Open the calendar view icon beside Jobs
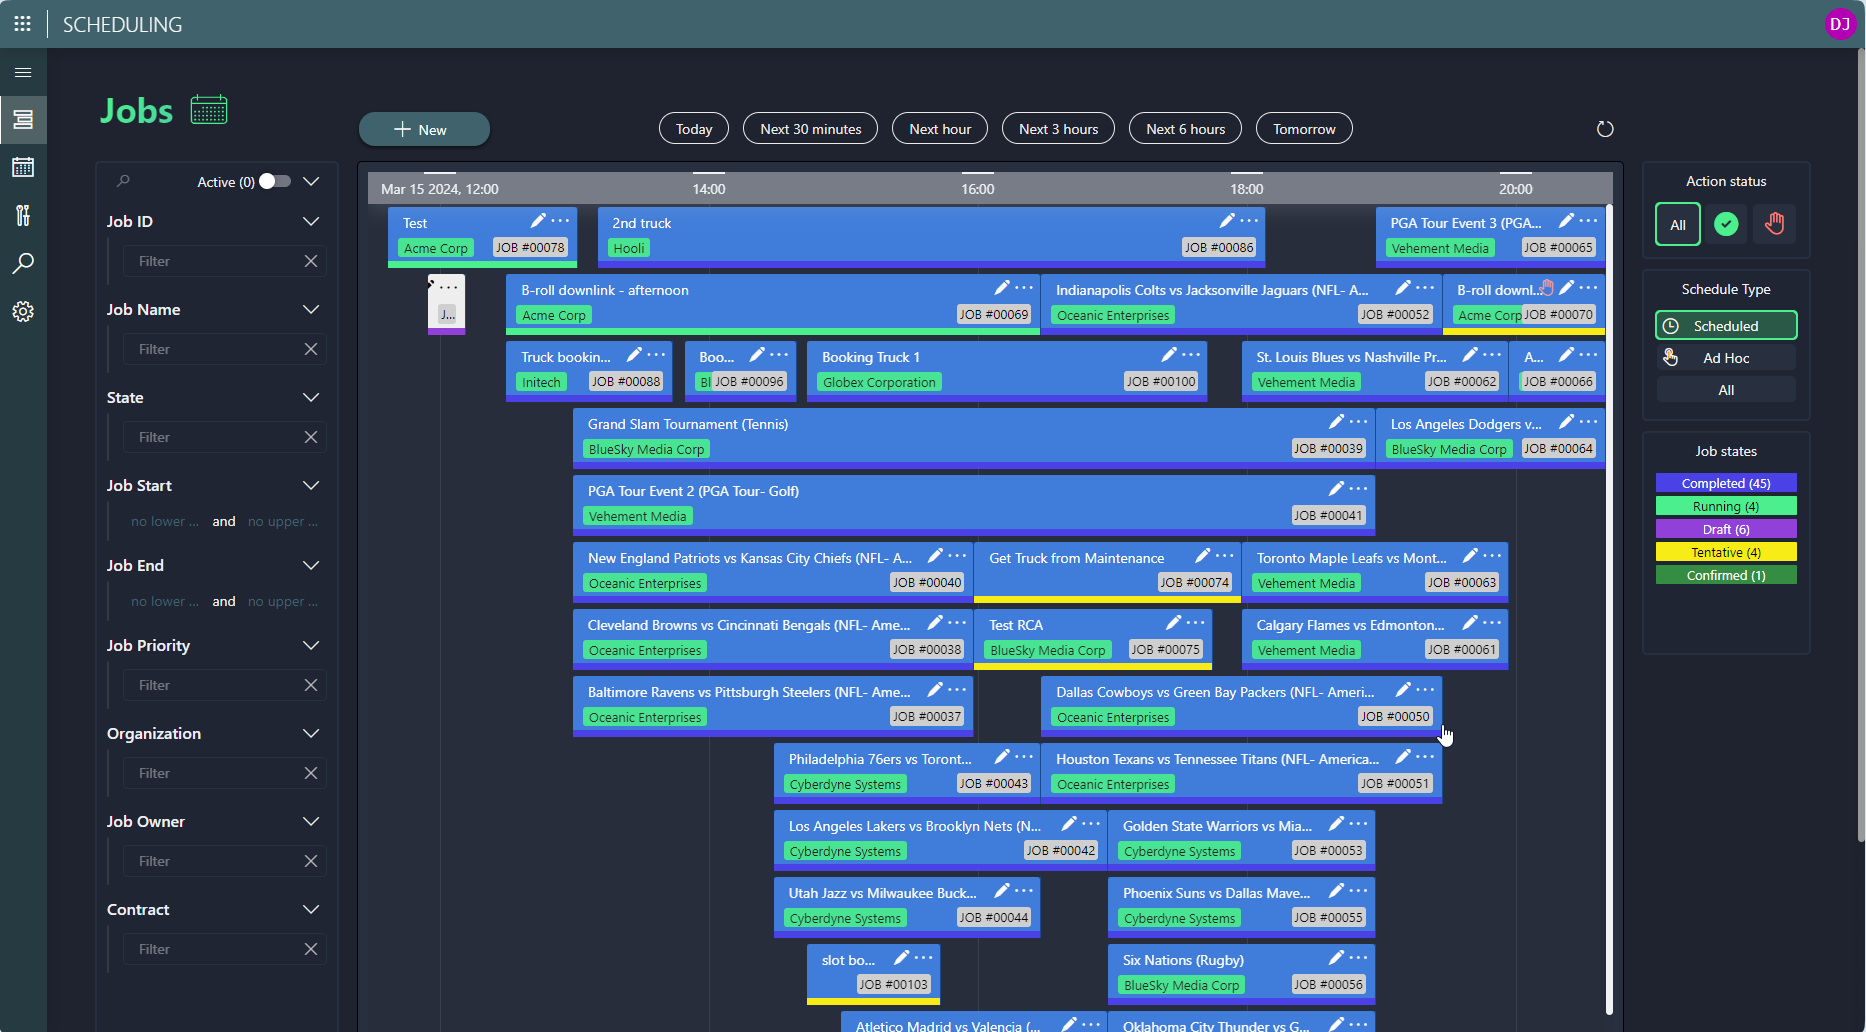Screen dimensions: 1866x1032 coord(209,110)
